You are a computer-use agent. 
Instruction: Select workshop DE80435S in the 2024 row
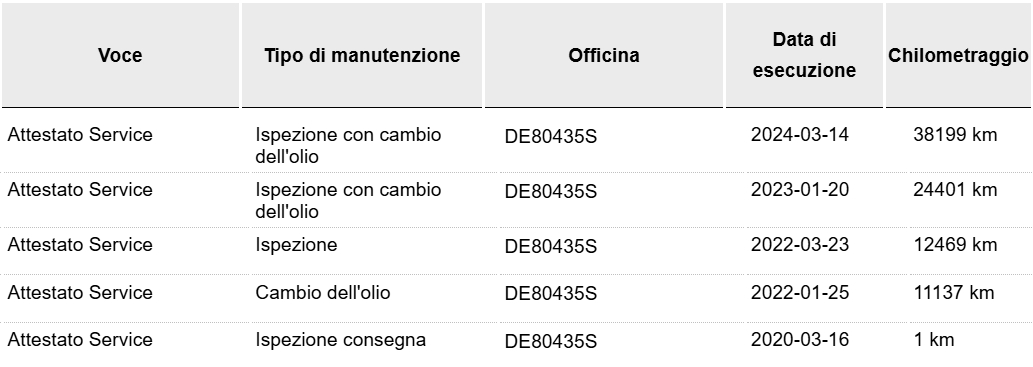551,136
